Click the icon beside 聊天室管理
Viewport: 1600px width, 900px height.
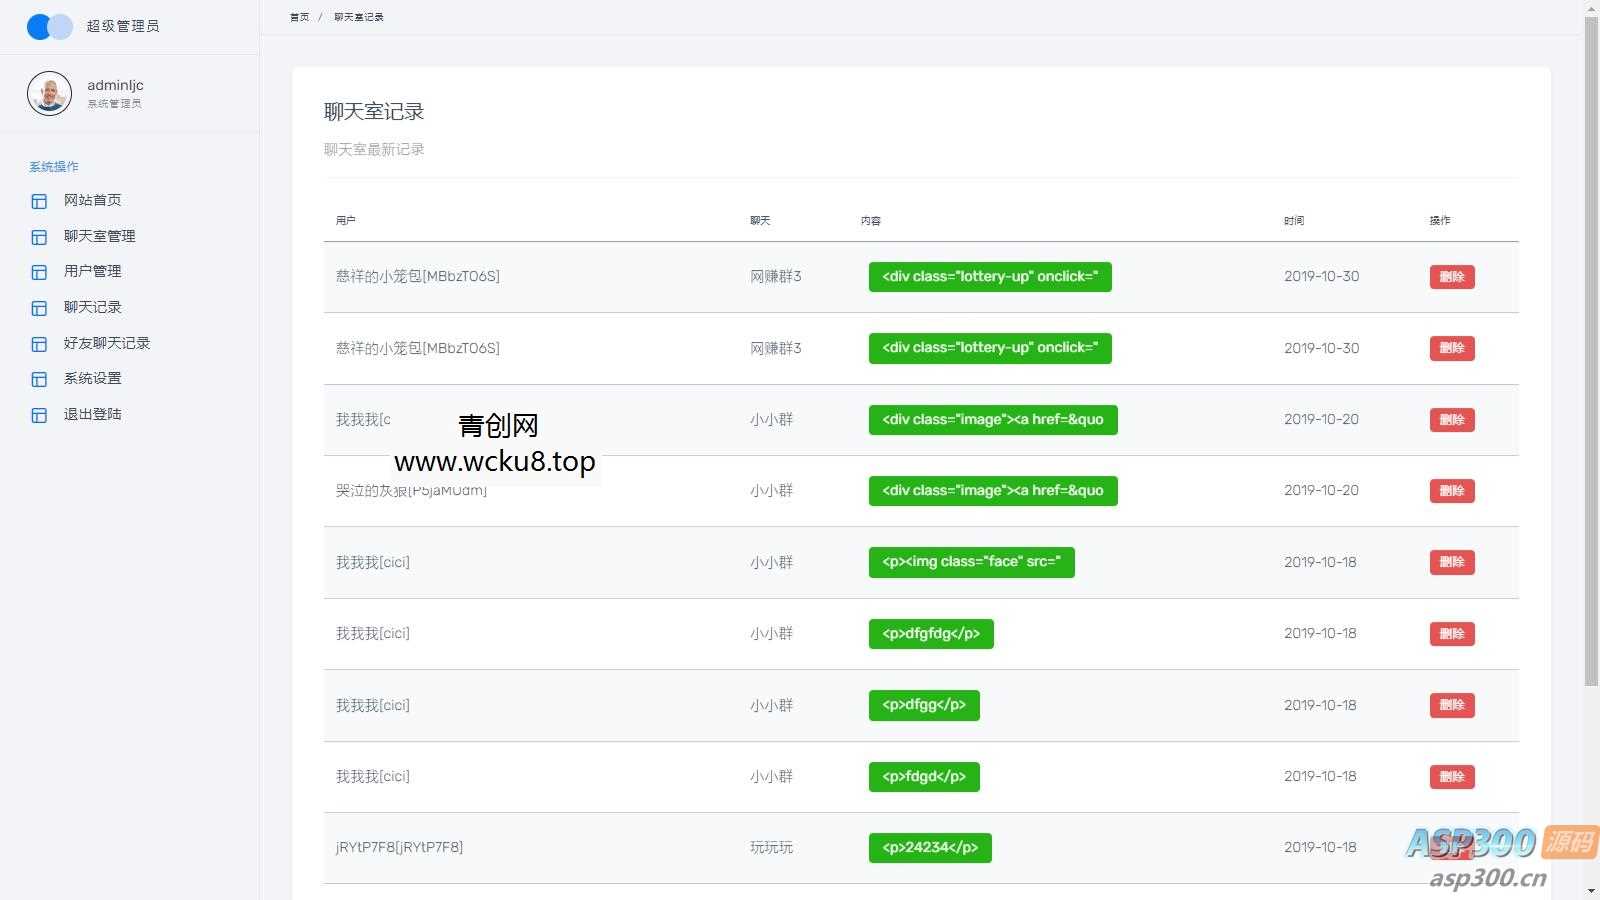[x=39, y=237]
